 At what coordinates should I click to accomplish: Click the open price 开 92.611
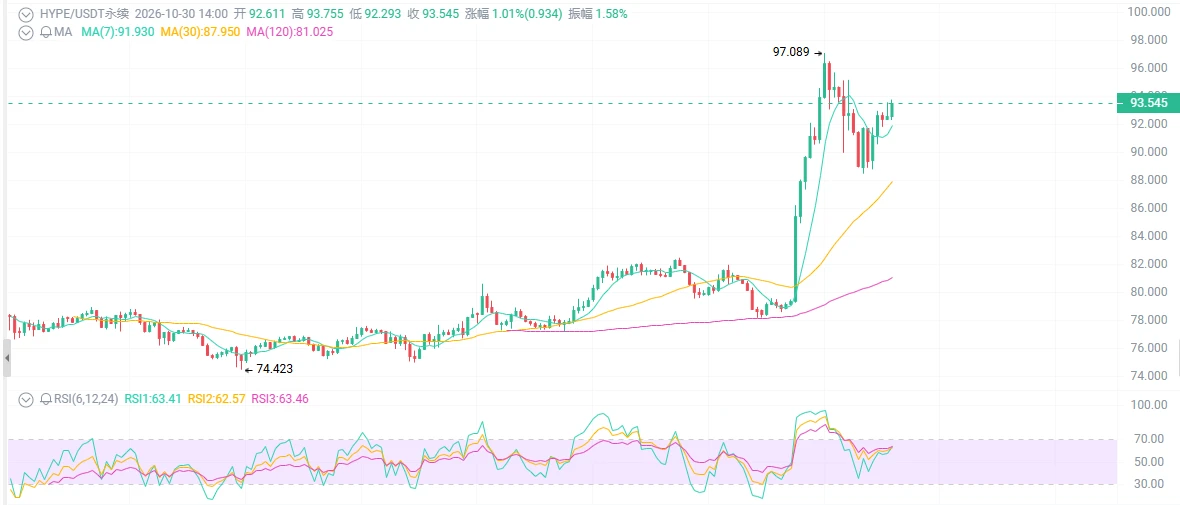(260, 14)
